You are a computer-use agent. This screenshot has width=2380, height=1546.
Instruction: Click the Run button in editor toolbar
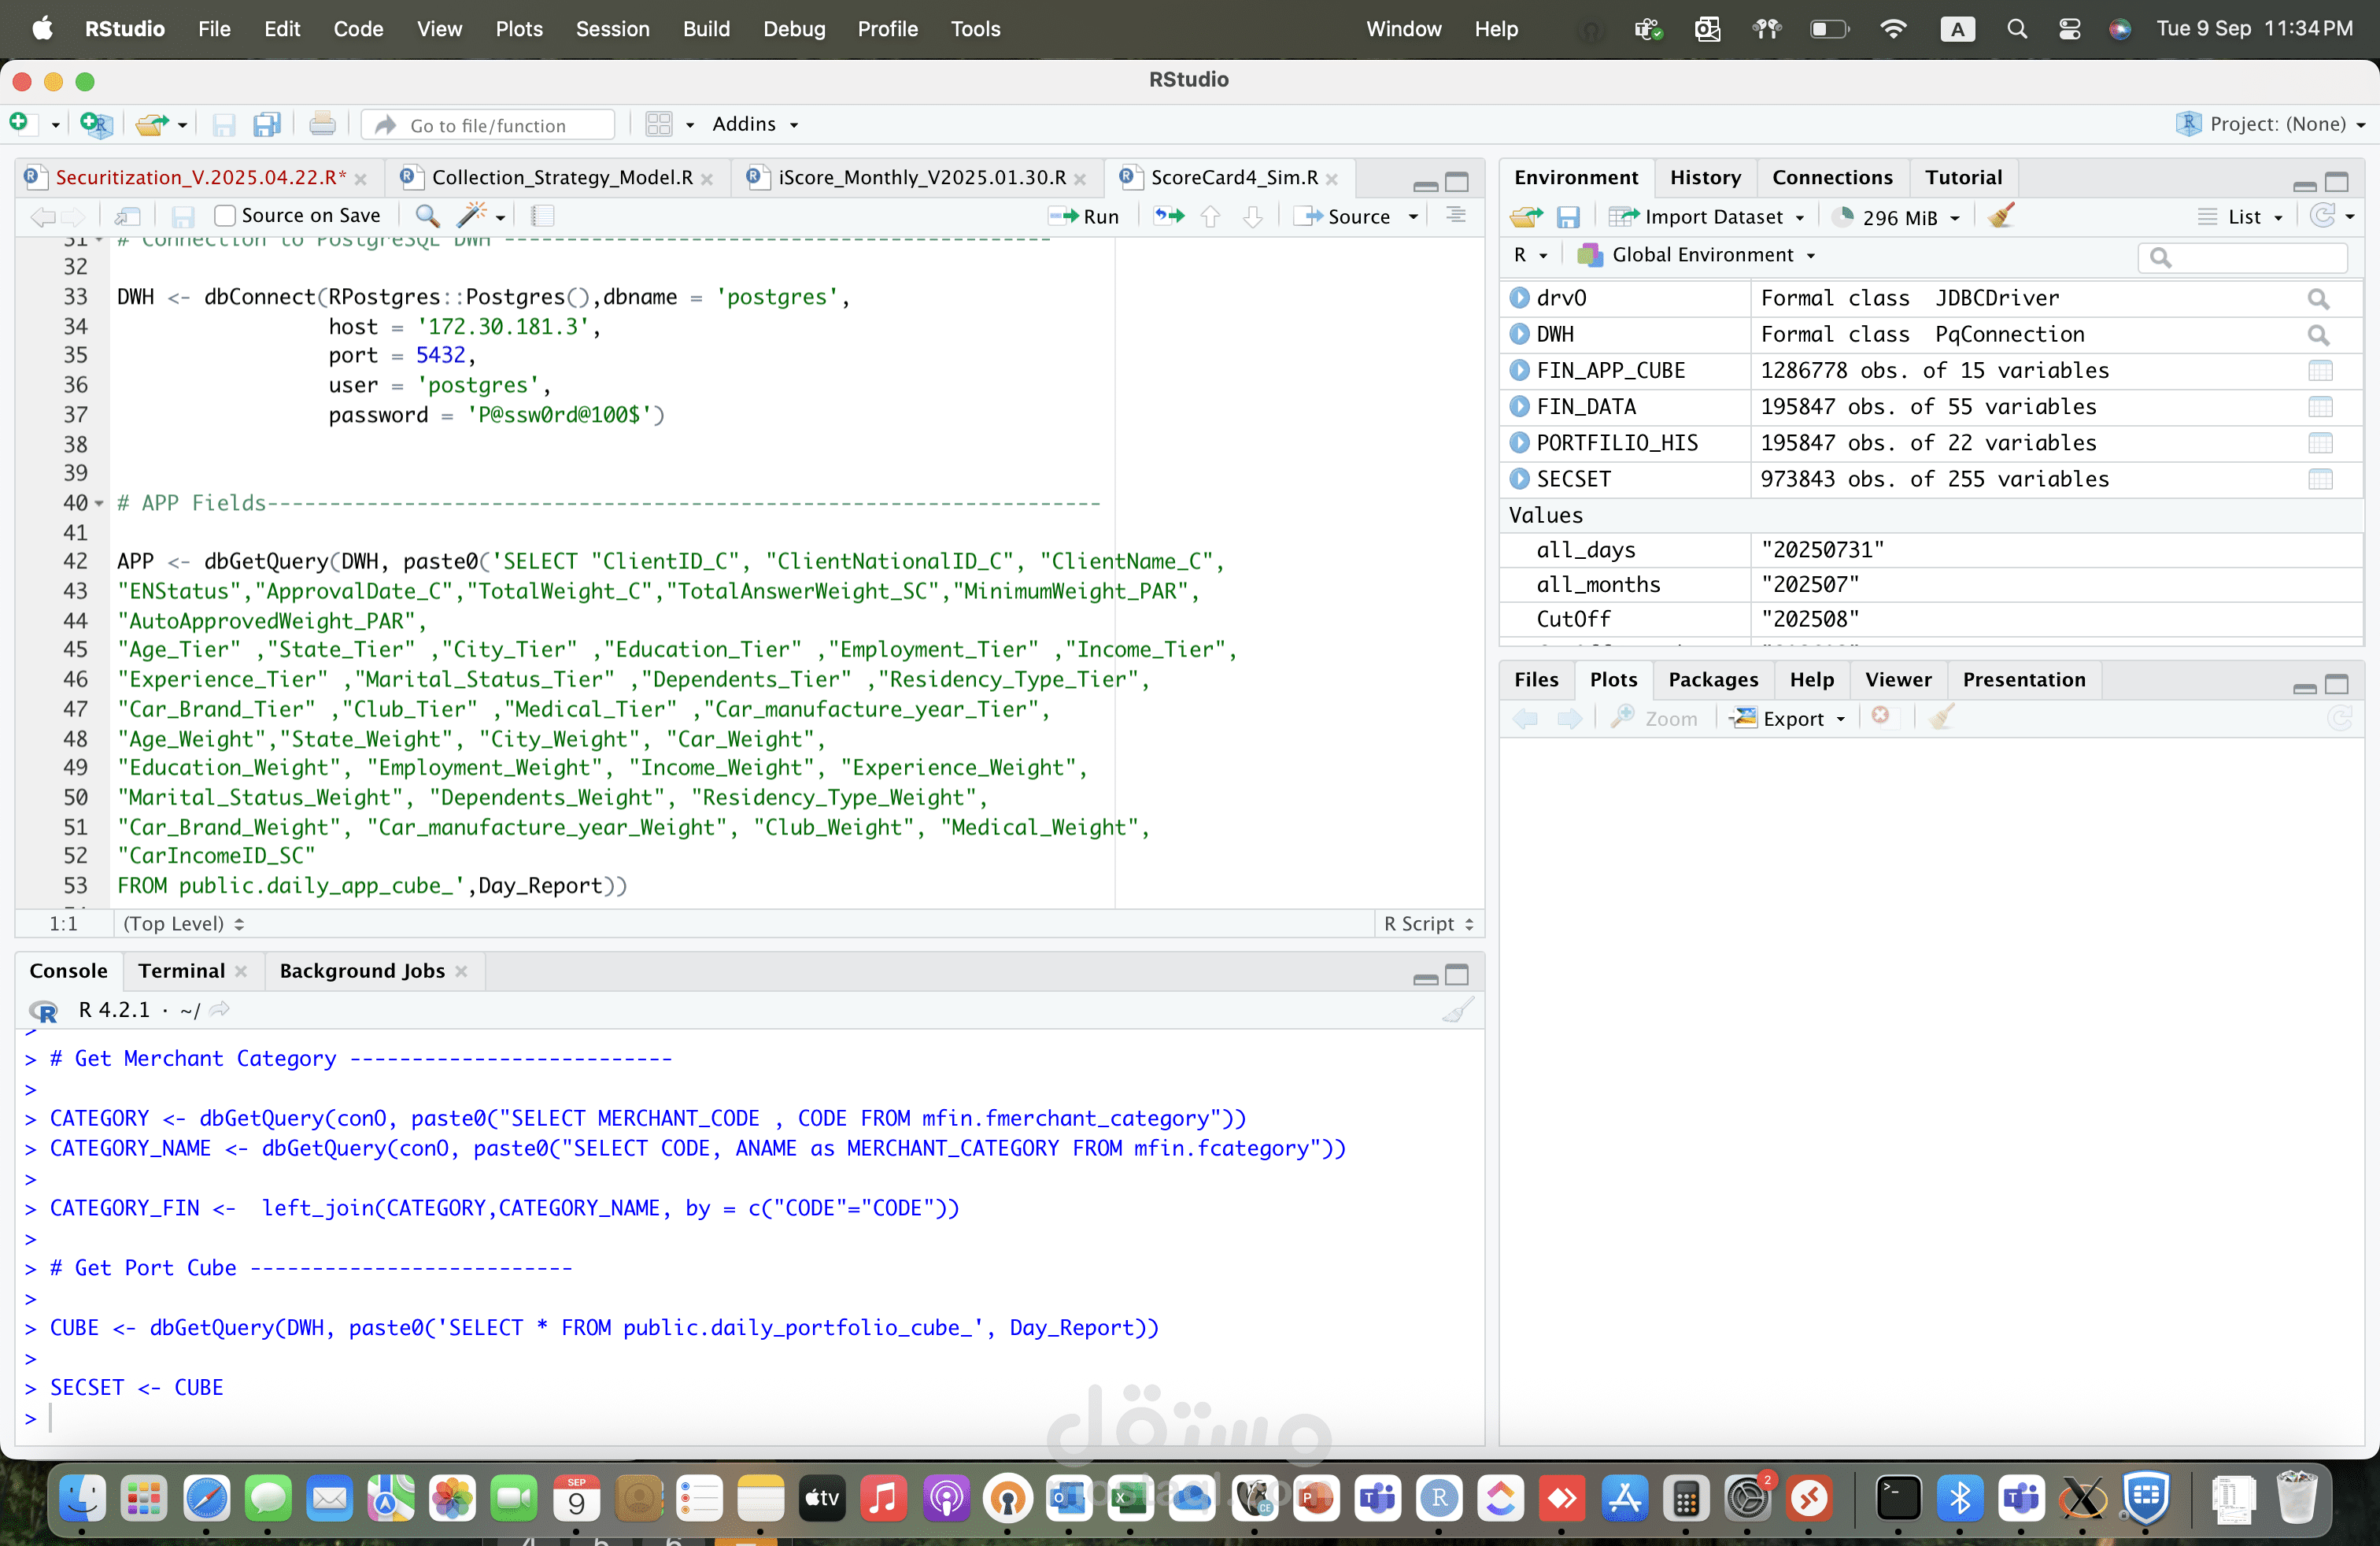1084,216
